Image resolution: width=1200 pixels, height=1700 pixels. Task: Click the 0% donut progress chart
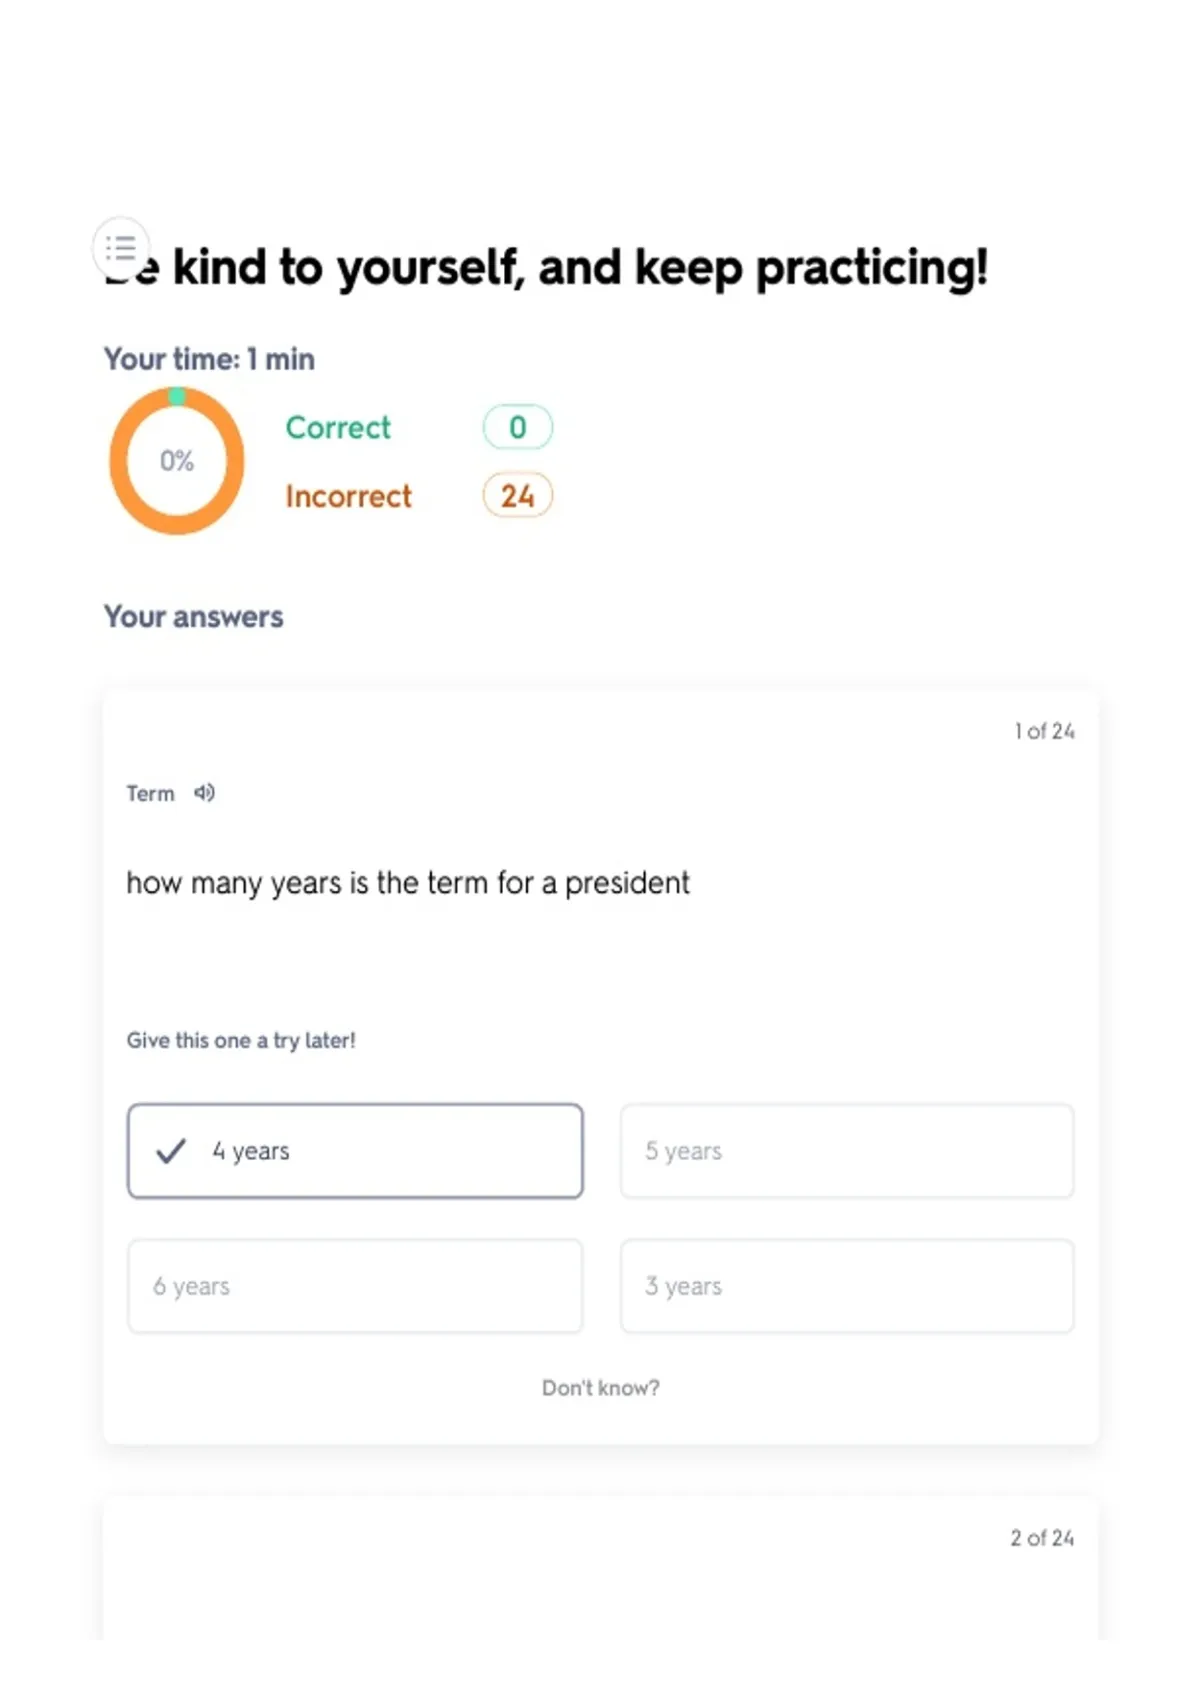pyautogui.click(x=177, y=461)
